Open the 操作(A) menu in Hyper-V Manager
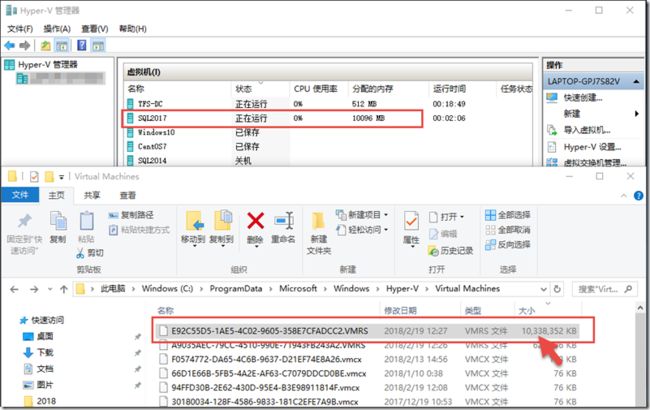This screenshot has width=650, height=410. [57, 29]
